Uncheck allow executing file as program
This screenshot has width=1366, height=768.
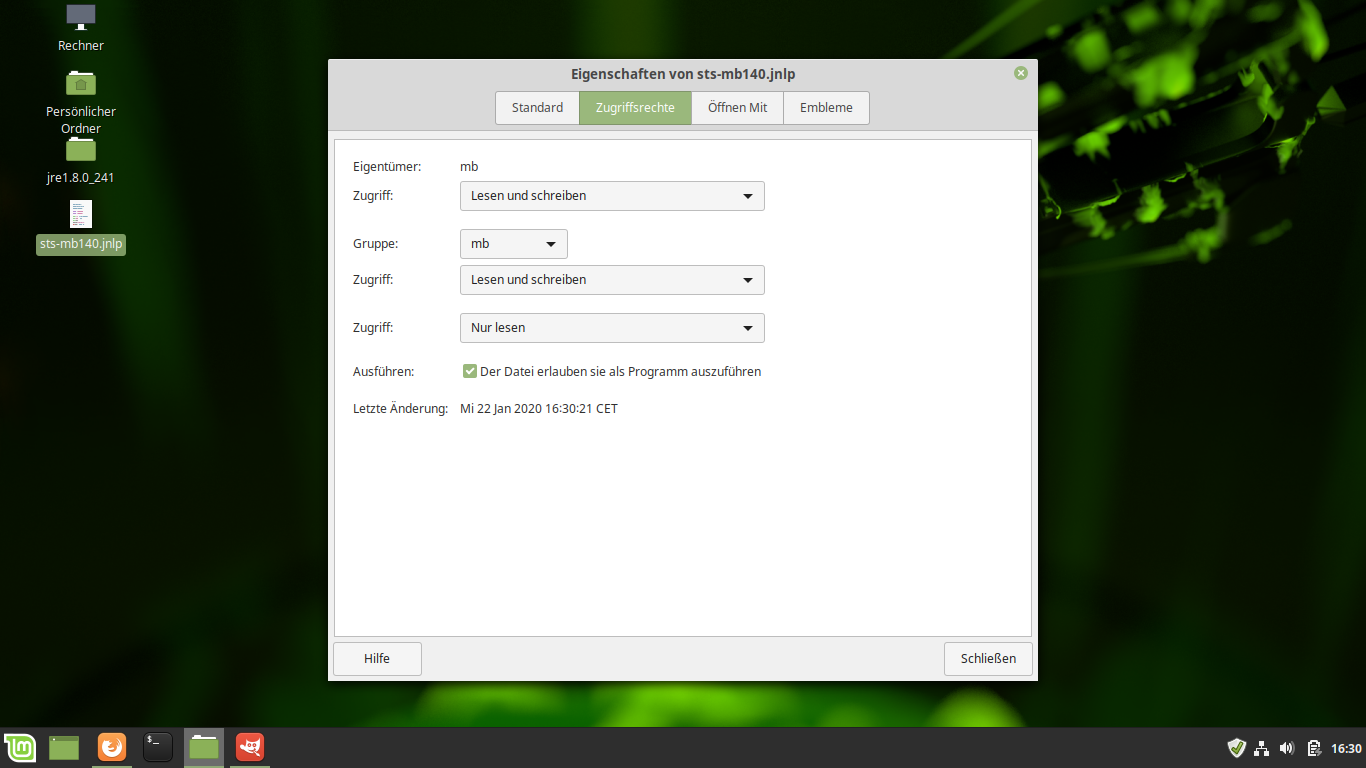[469, 372]
